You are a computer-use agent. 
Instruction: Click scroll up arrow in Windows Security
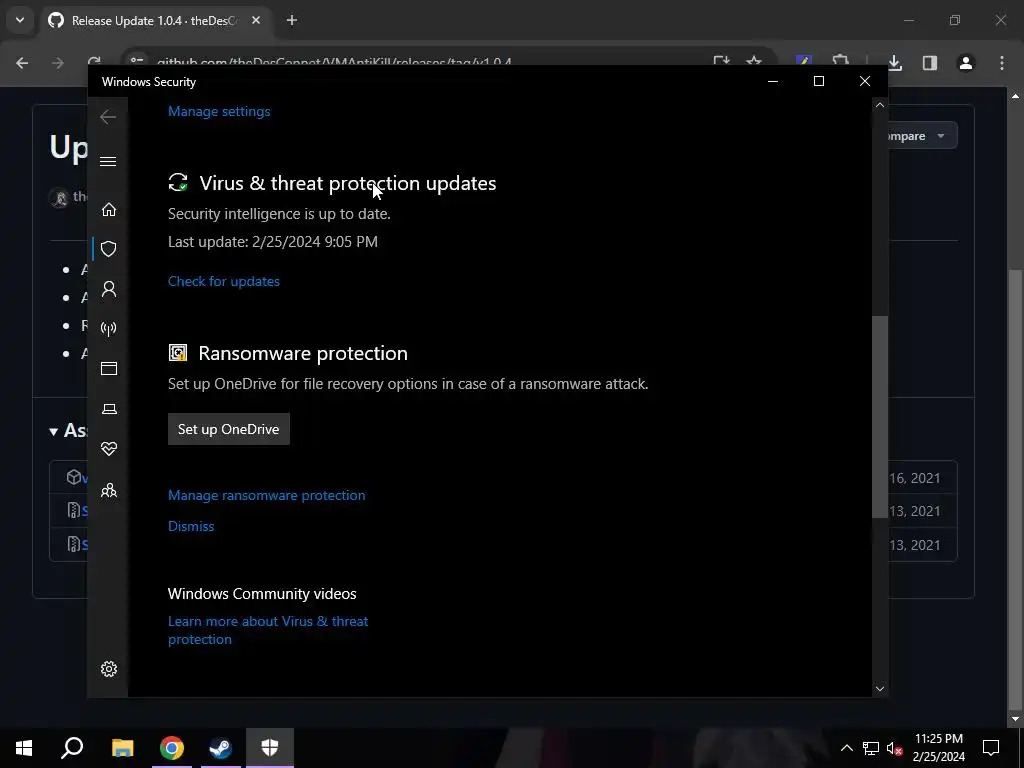(880, 105)
